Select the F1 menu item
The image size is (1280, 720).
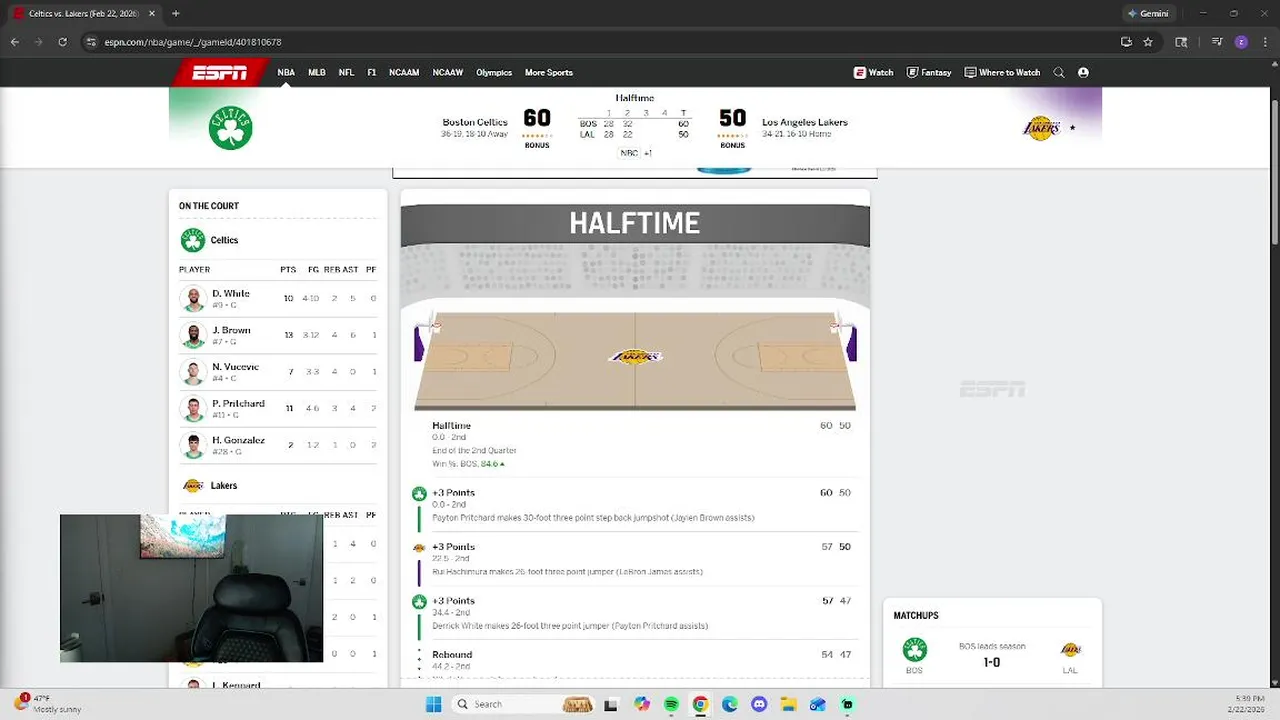click(372, 72)
